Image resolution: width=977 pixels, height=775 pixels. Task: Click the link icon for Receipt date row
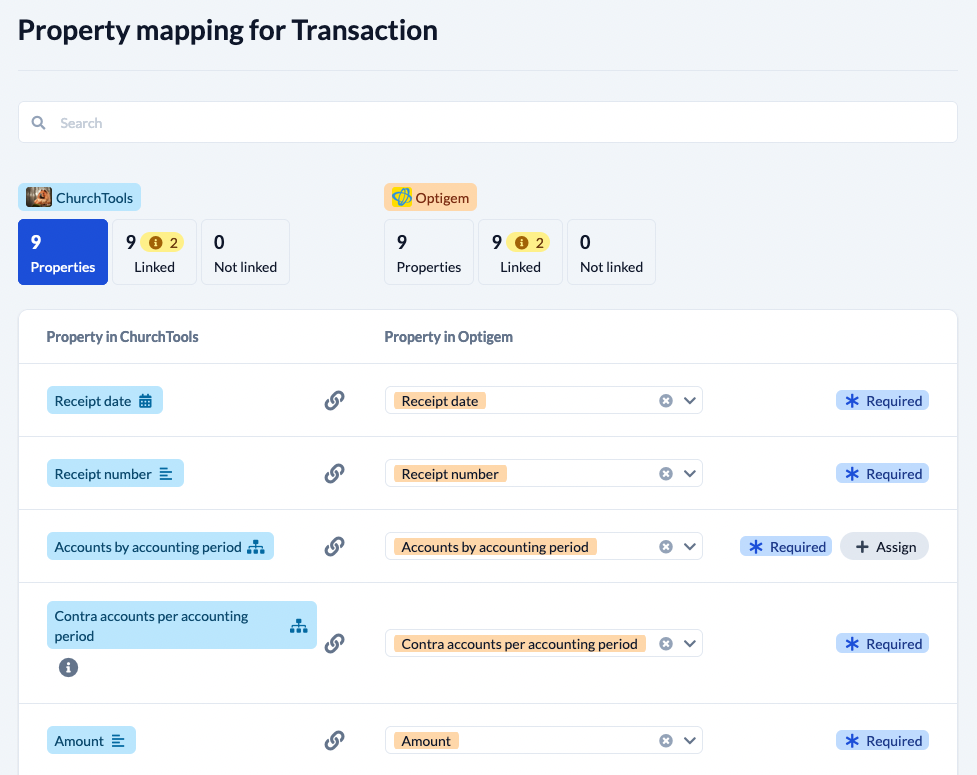[335, 401]
